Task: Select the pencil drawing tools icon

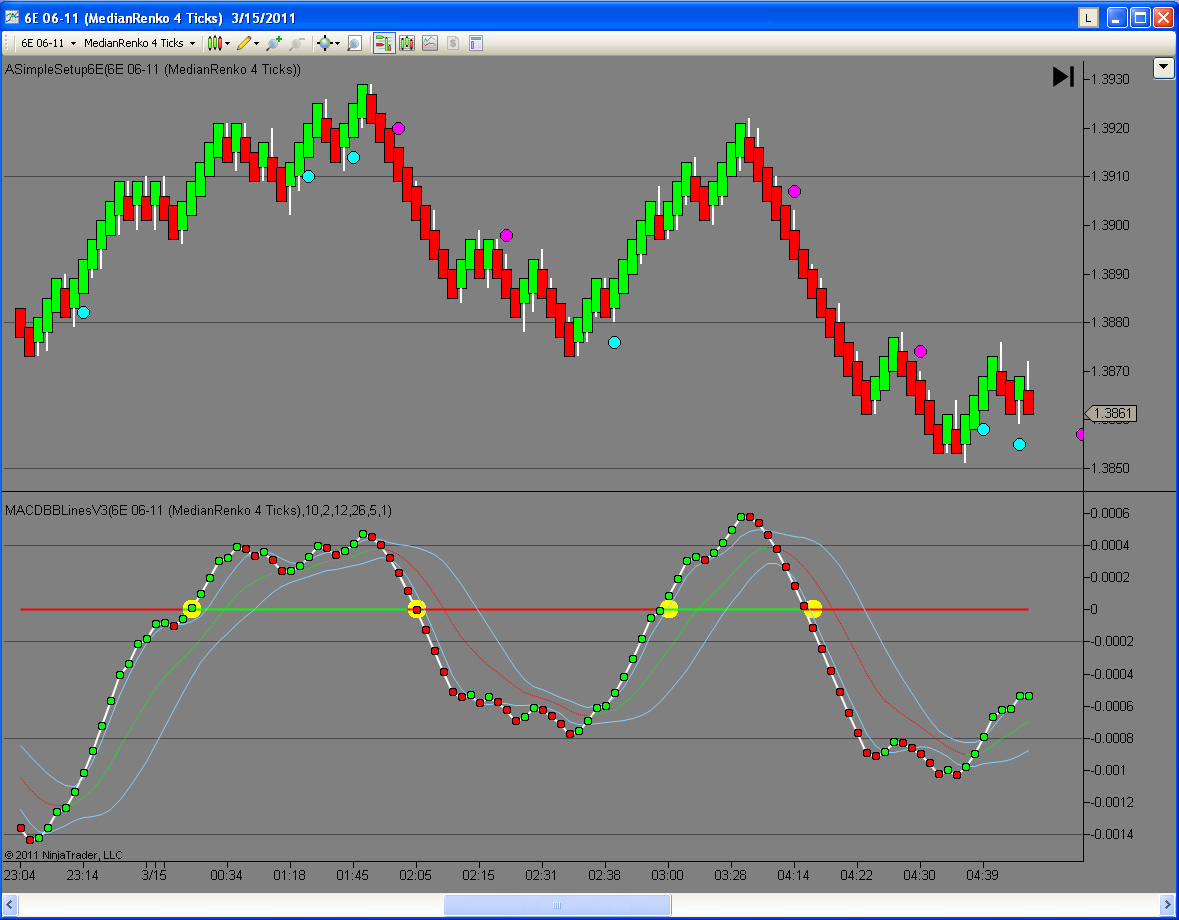Action: pos(244,44)
